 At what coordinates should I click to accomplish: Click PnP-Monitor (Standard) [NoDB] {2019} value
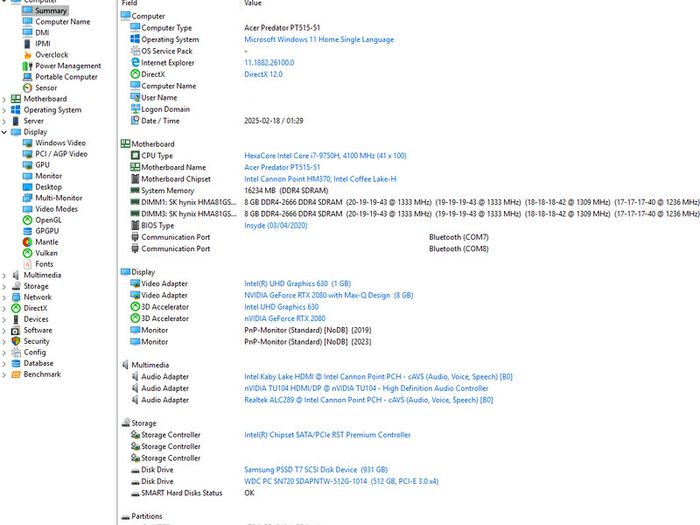click(308, 330)
